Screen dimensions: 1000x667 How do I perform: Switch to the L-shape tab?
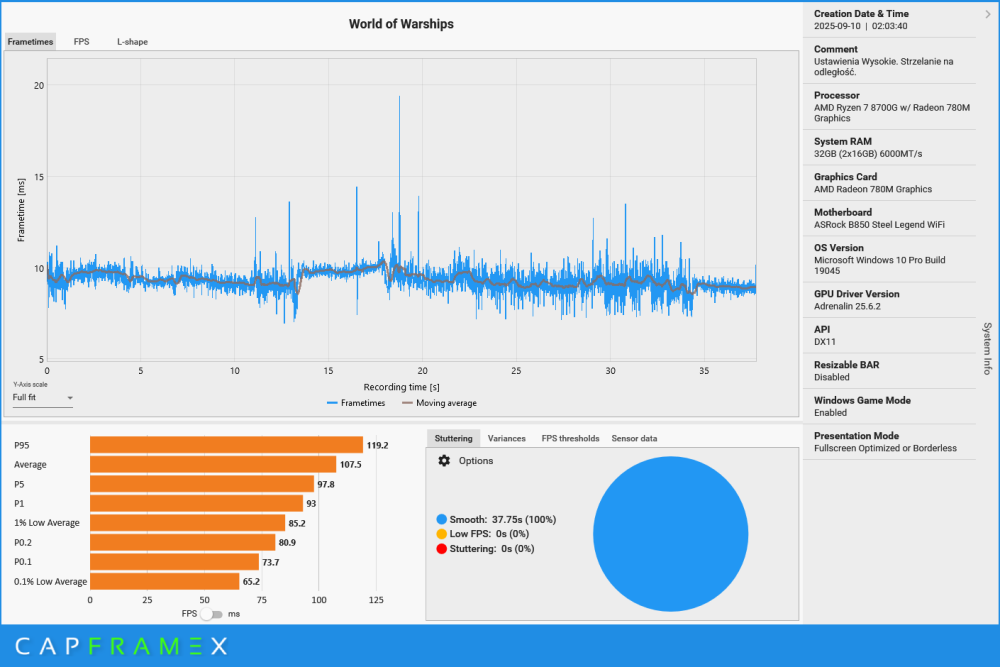point(132,41)
